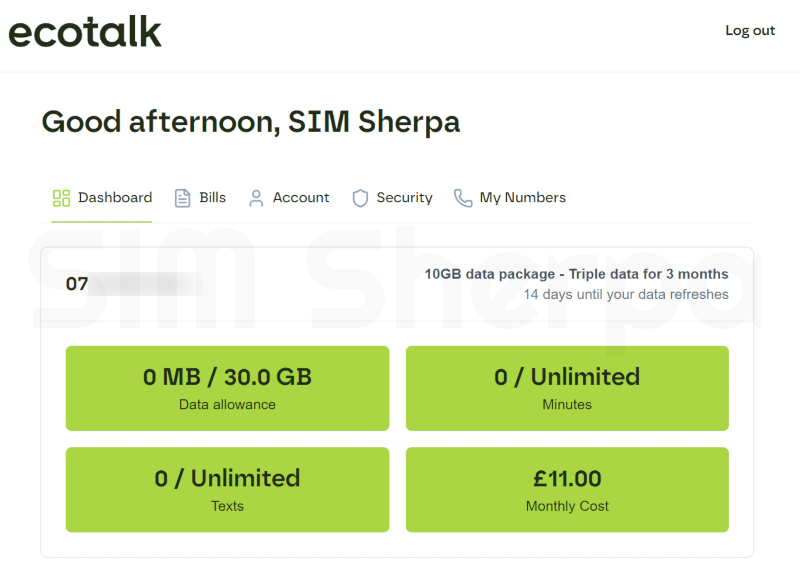Click the ecotalk logo

click(85, 32)
